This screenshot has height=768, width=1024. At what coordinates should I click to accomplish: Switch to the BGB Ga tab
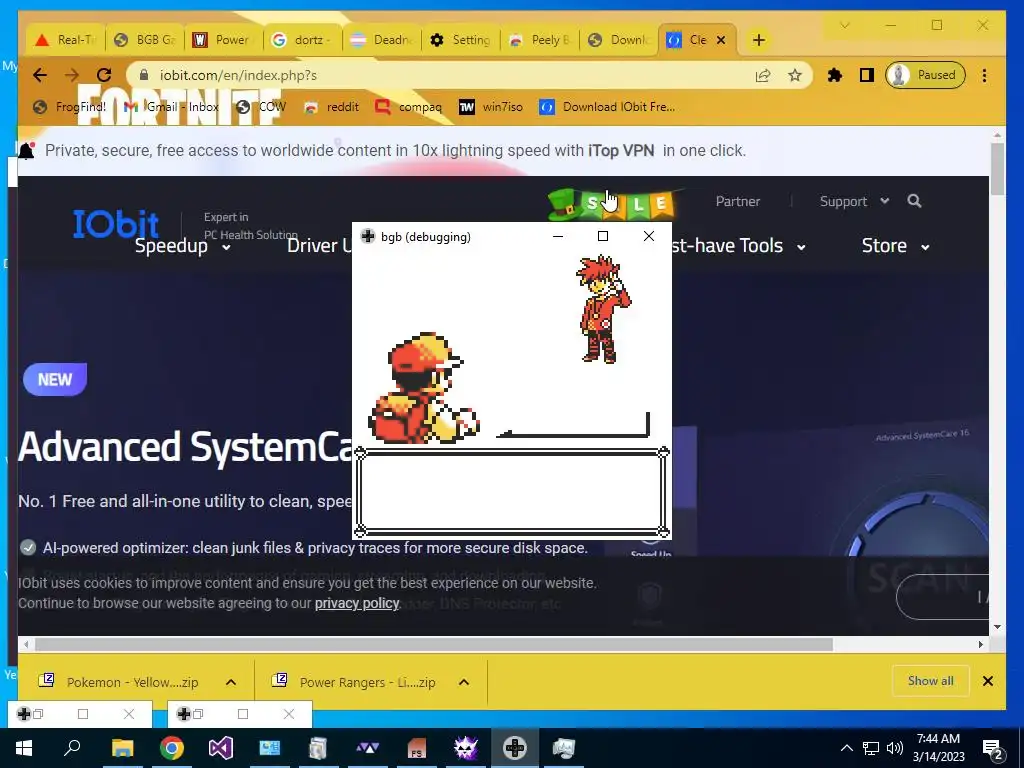point(144,40)
